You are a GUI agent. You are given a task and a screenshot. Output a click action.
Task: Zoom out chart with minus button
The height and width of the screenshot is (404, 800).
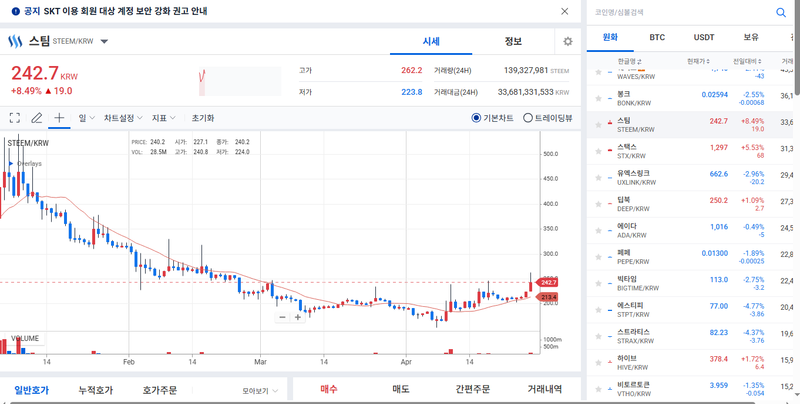282,317
